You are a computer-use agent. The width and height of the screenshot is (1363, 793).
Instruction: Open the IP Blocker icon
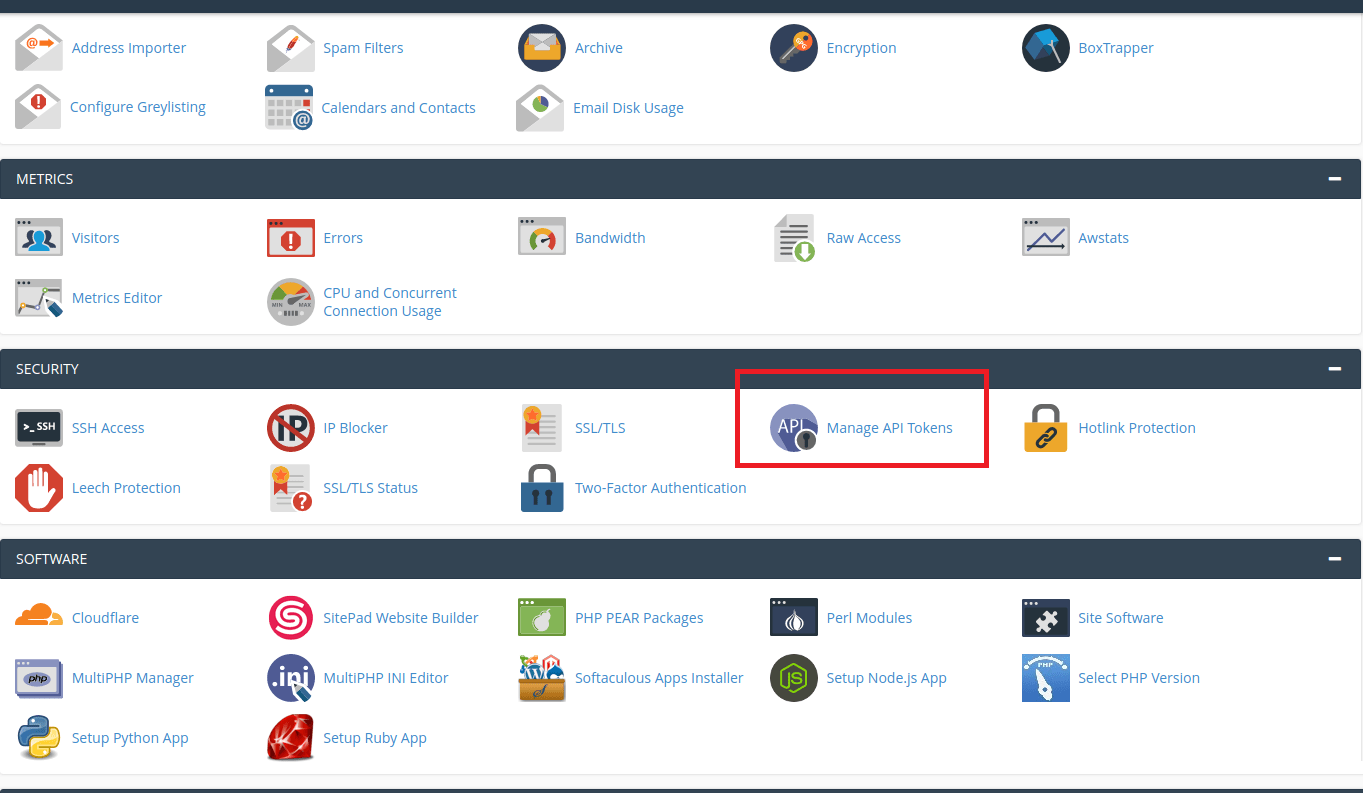pos(291,428)
